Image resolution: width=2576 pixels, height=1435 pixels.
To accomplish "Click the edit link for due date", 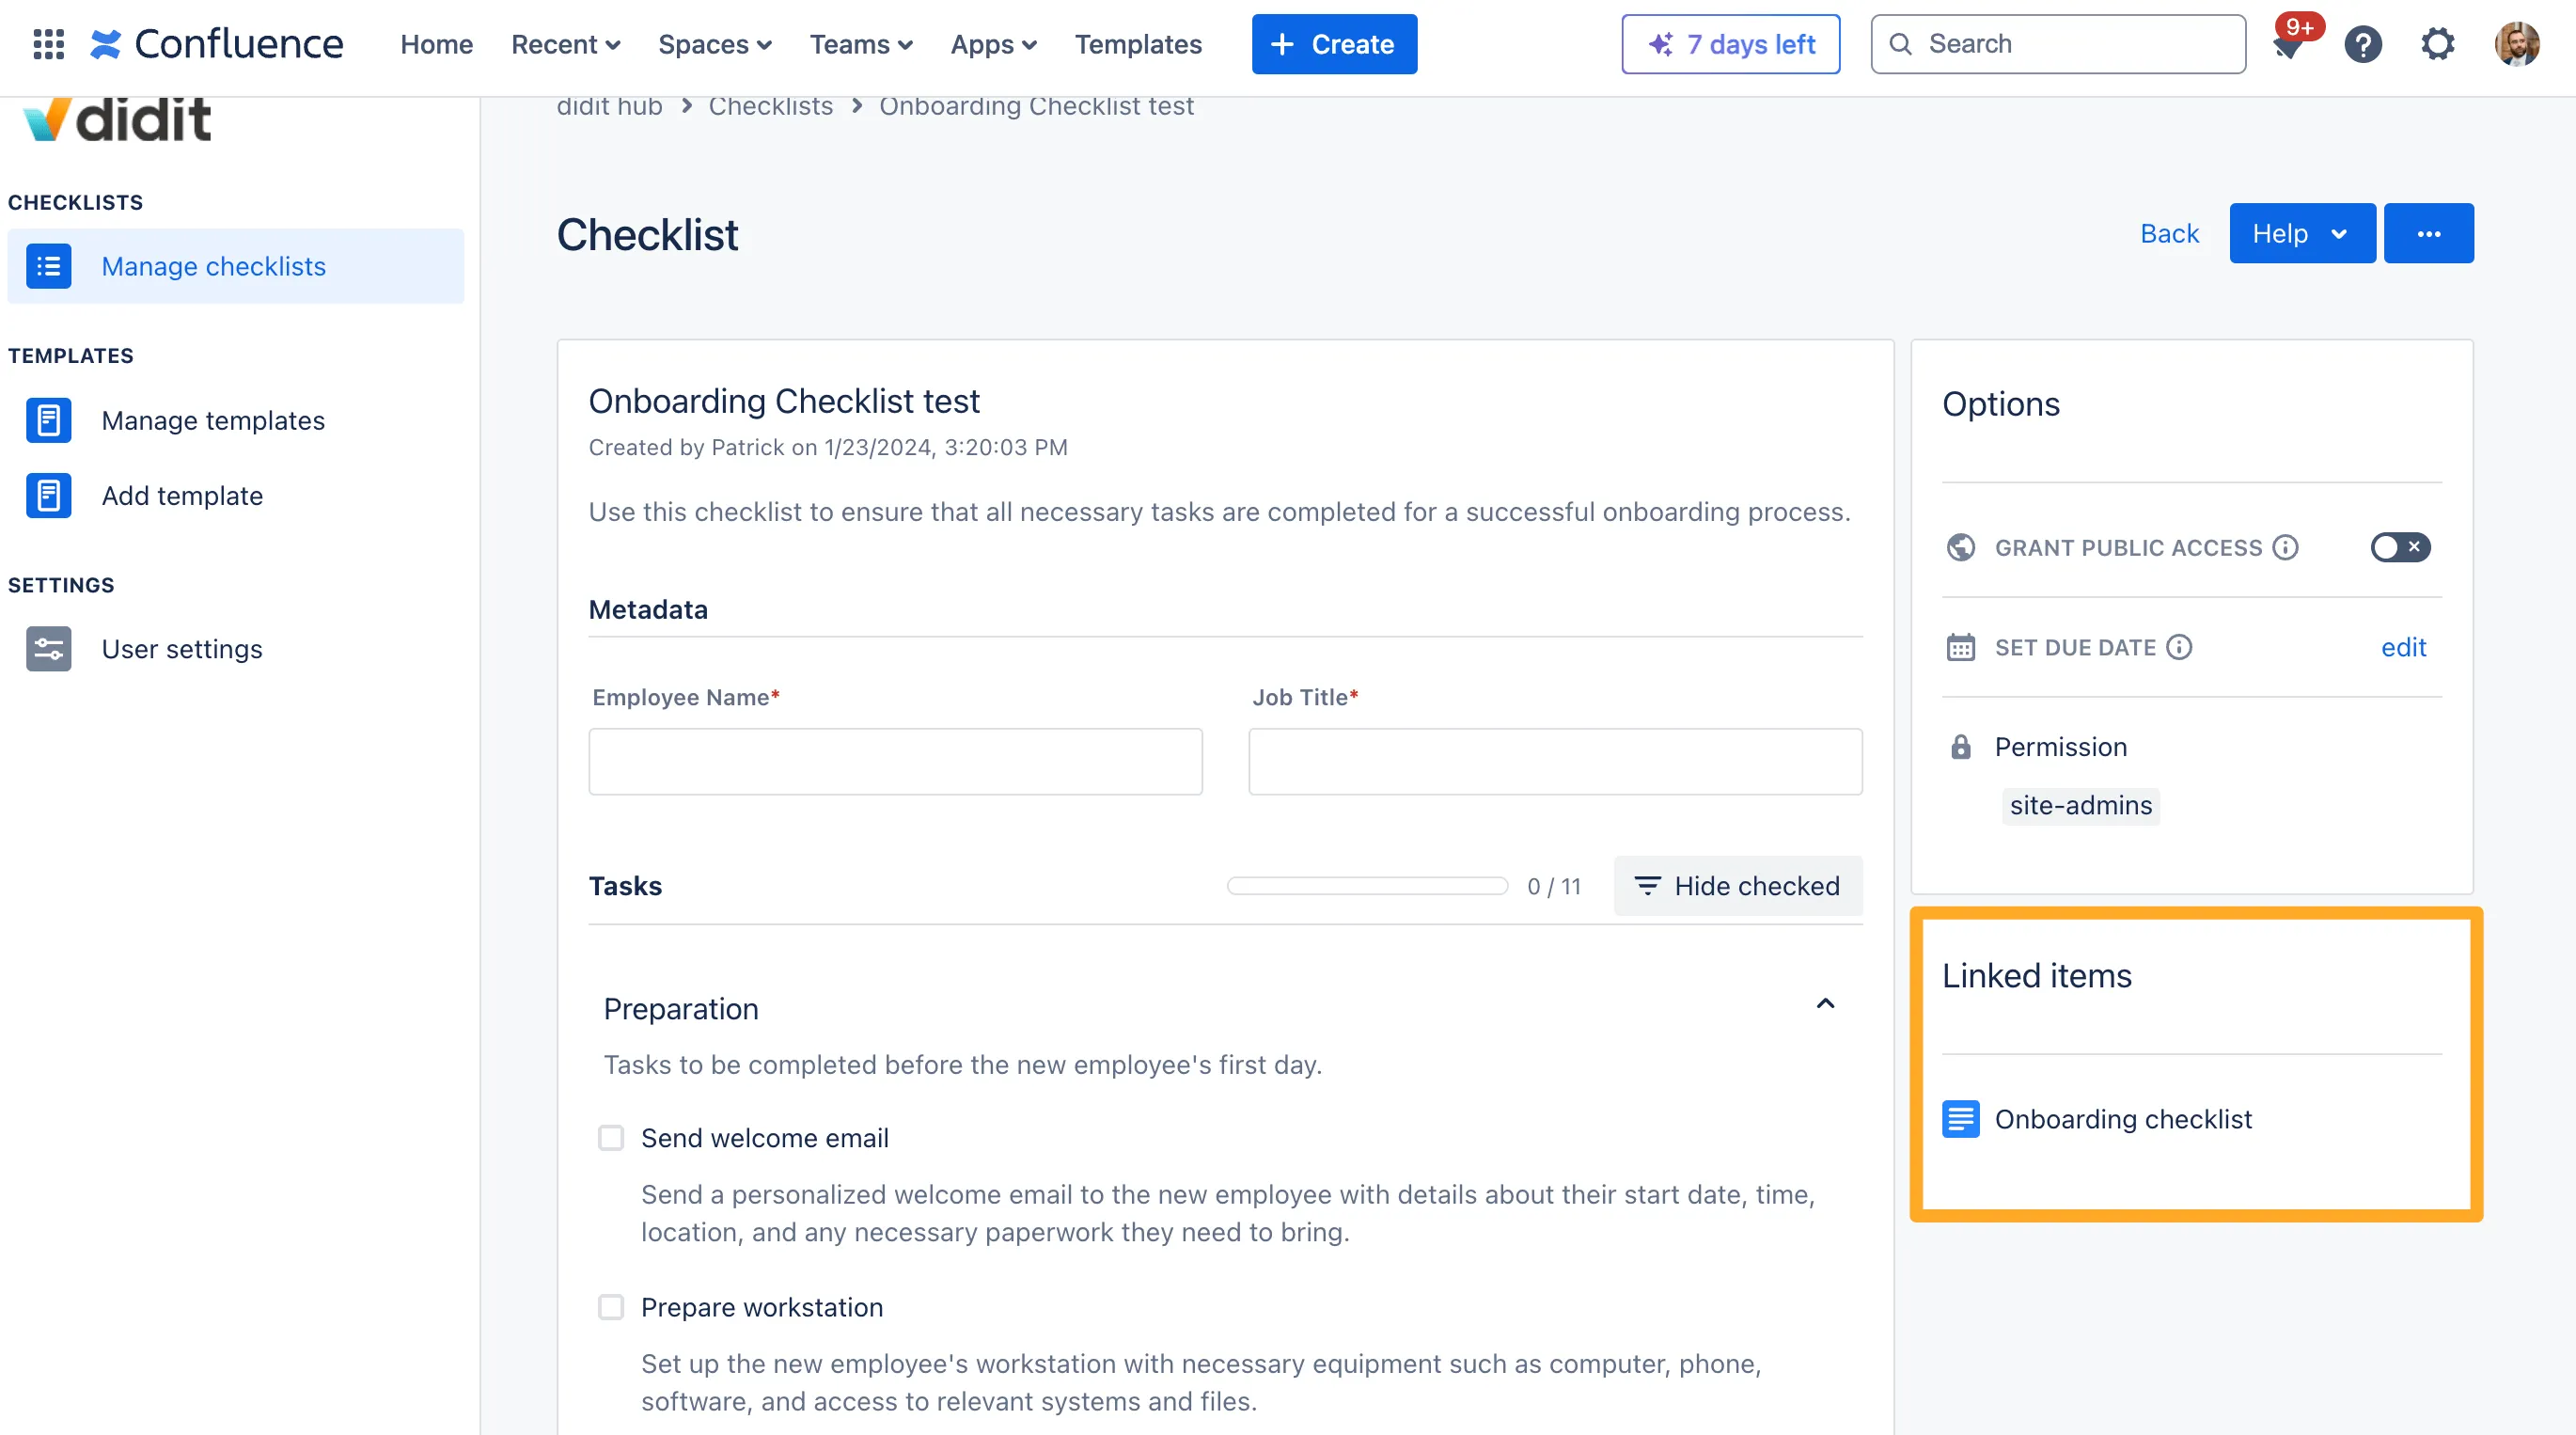I will tap(2404, 647).
